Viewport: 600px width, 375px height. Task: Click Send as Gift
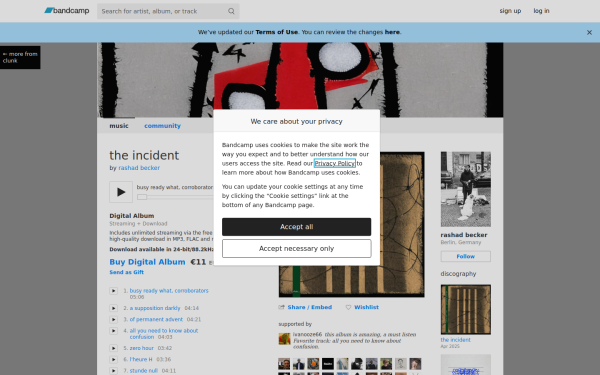point(127,272)
